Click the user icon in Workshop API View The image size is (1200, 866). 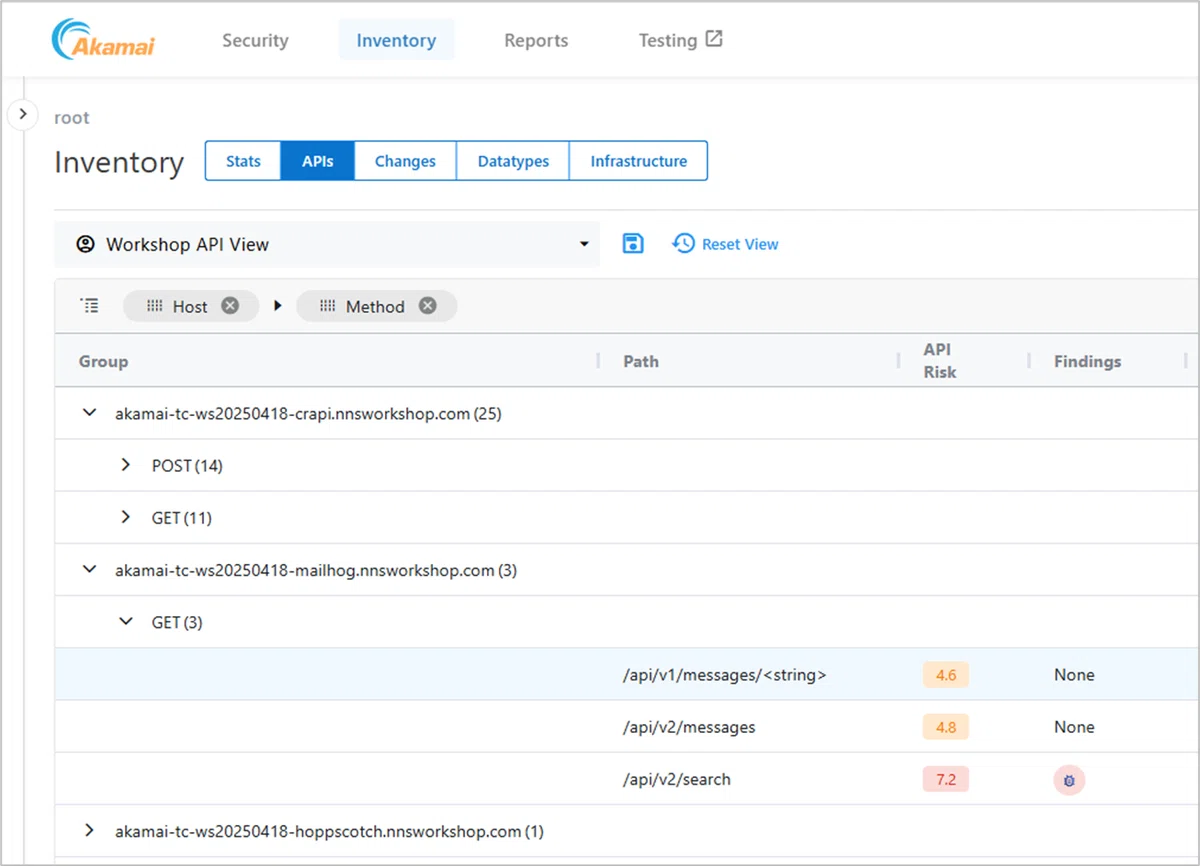click(86, 244)
